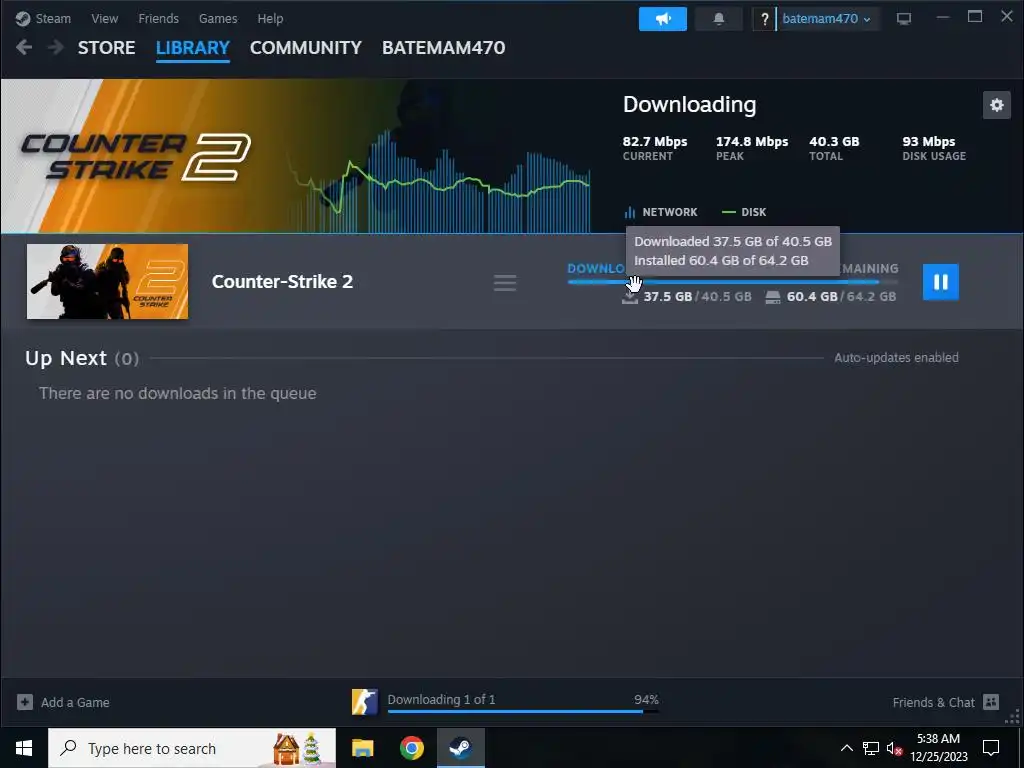
Task: Open download settings gear
Action: pos(997,104)
